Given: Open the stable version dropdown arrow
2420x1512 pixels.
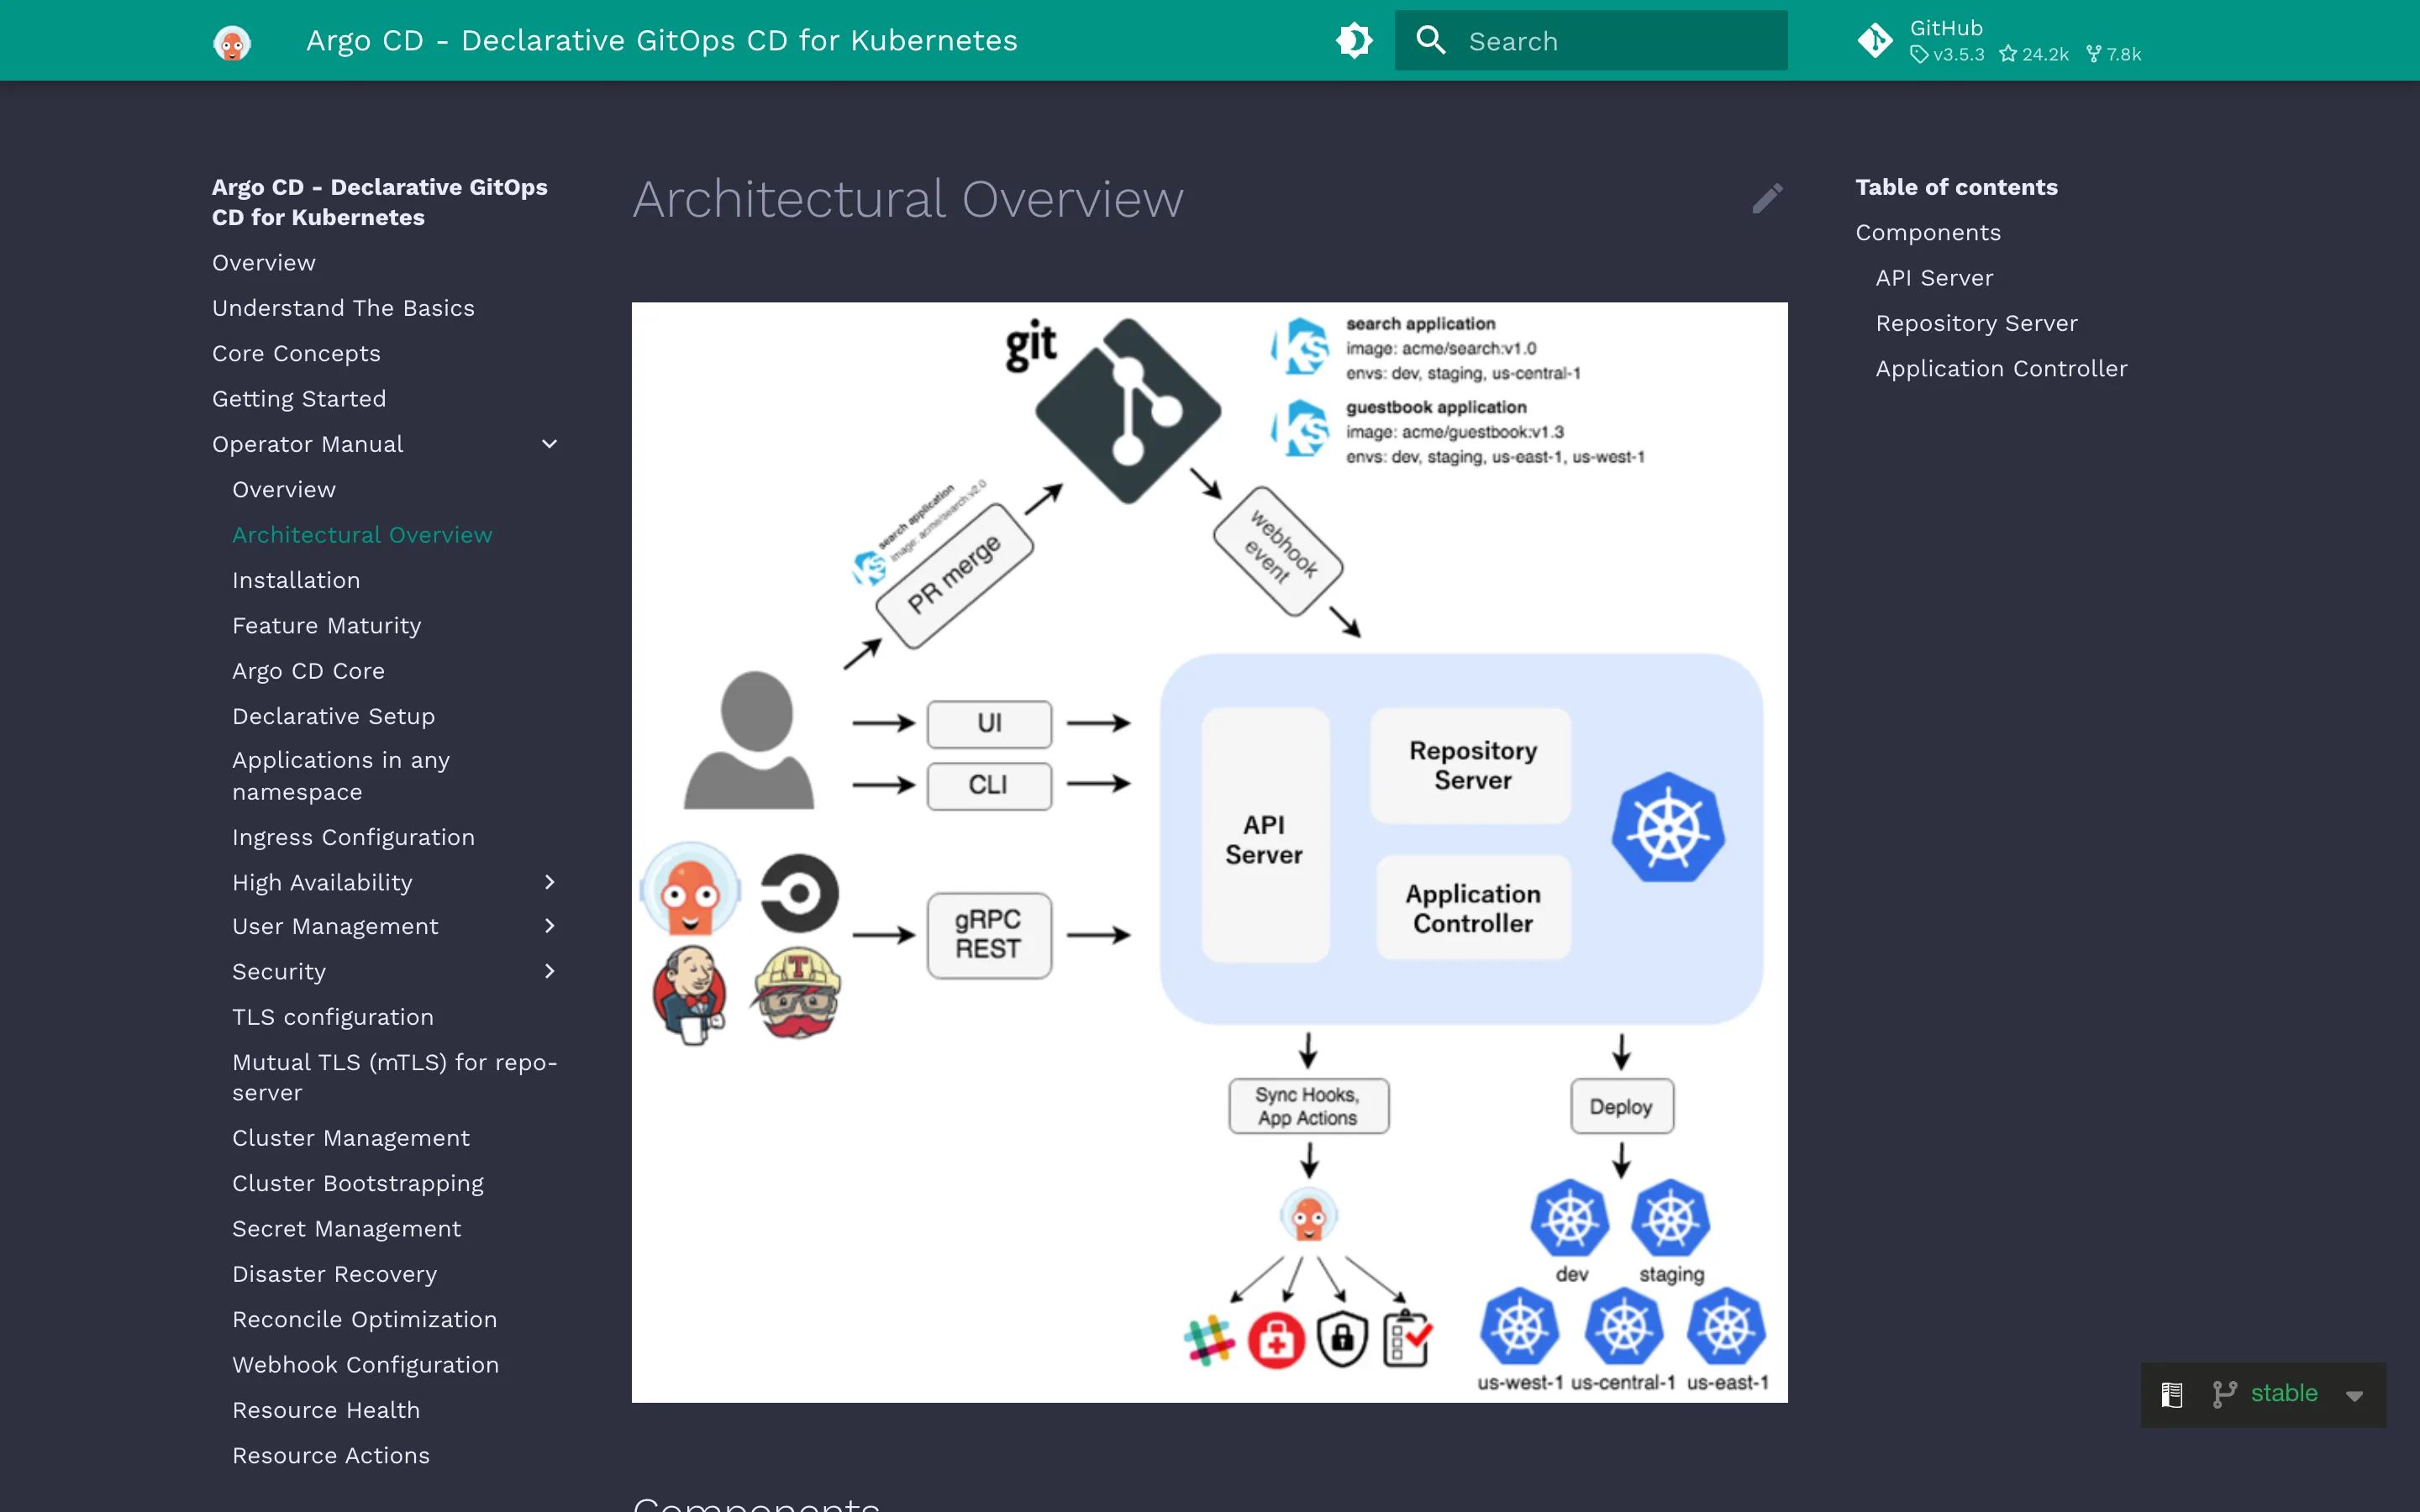Looking at the screenshot, I should [x=2354, y=1395].
